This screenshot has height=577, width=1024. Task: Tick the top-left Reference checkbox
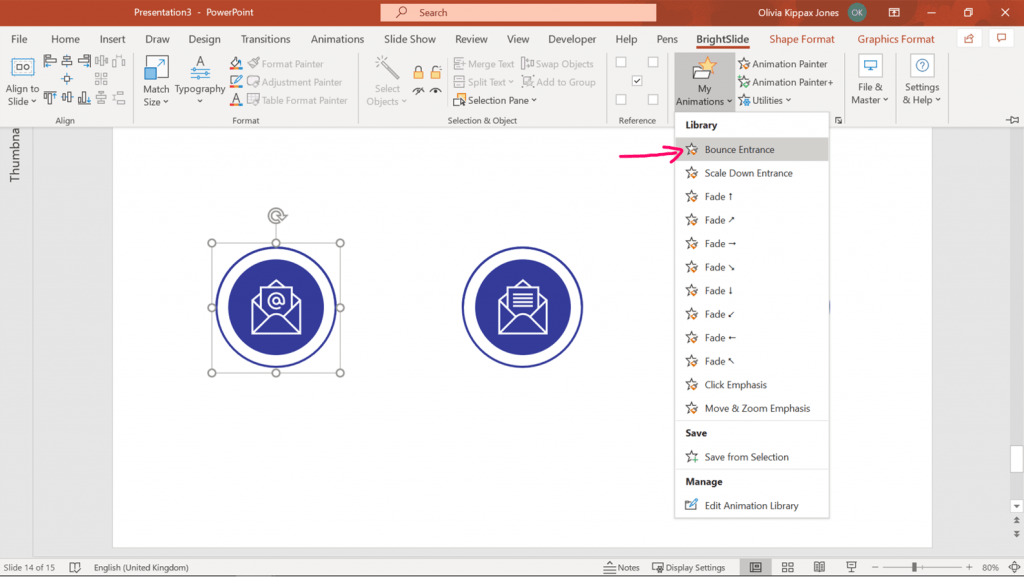tap(621, 62)
